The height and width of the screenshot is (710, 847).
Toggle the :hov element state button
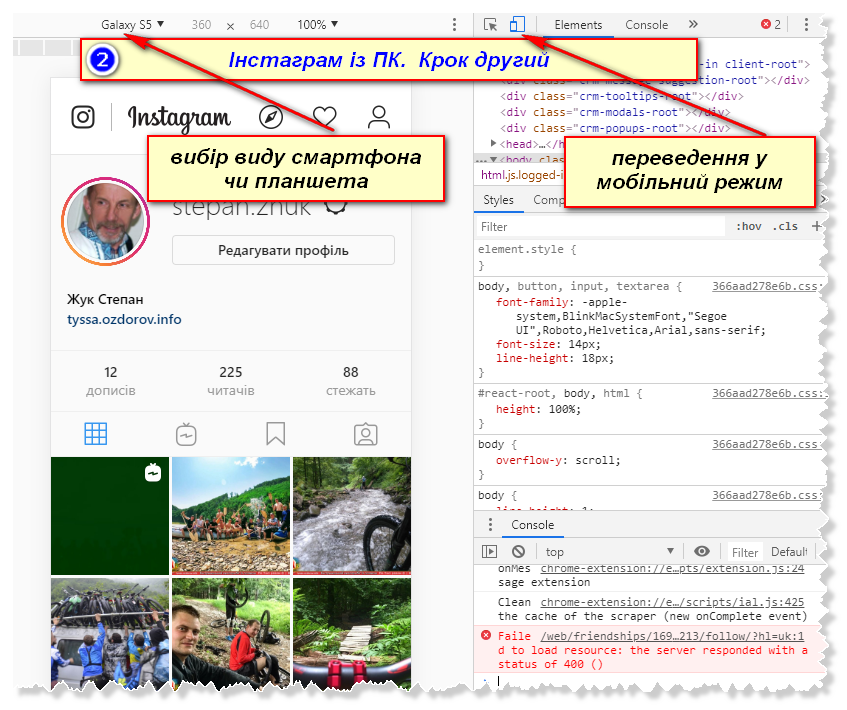tap(749, 226)
